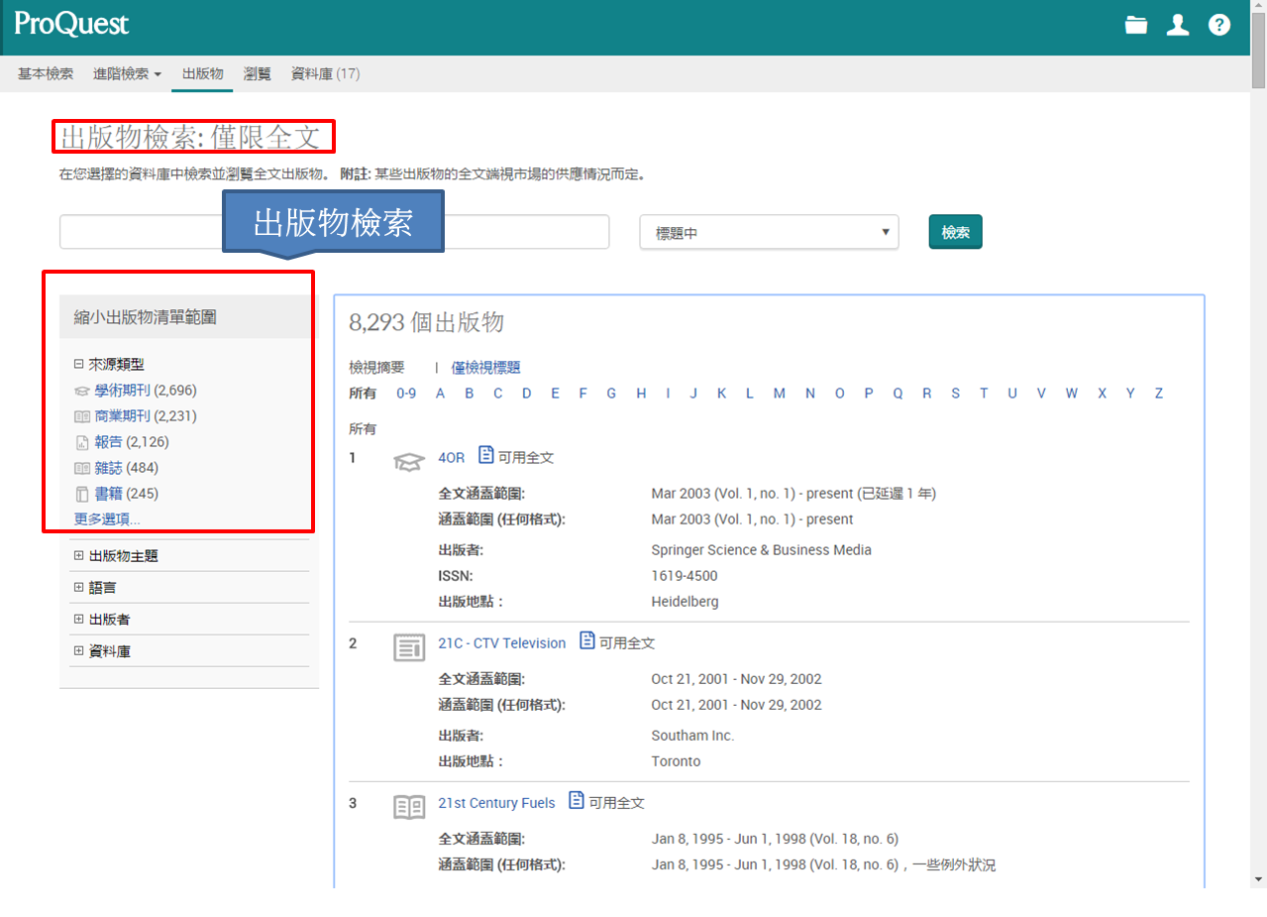The width and height of the screenshot is (1267, 917).
Task: Click the scrollbar down arrow
Action: pyautogui.click(x=1258, y=879)
